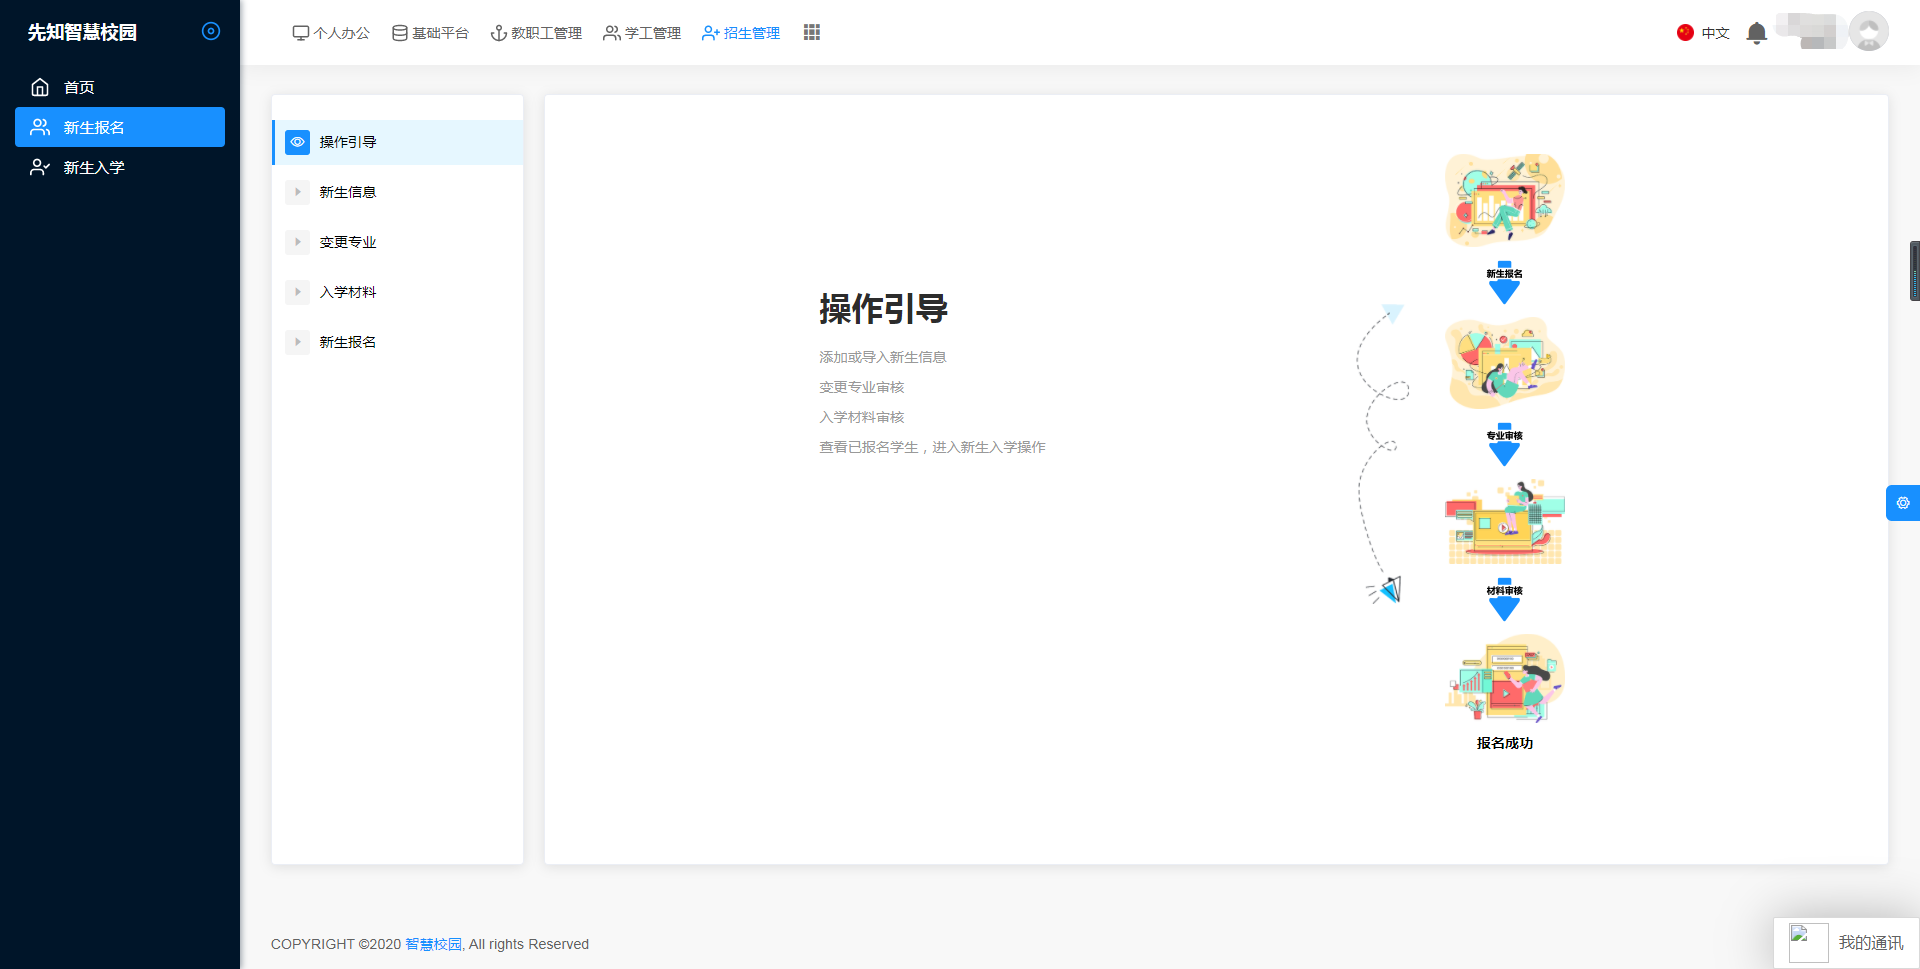Click the 报名成功 illustration
Viewport: 1920px width, 969px height.
click(x=1504, y=679)
